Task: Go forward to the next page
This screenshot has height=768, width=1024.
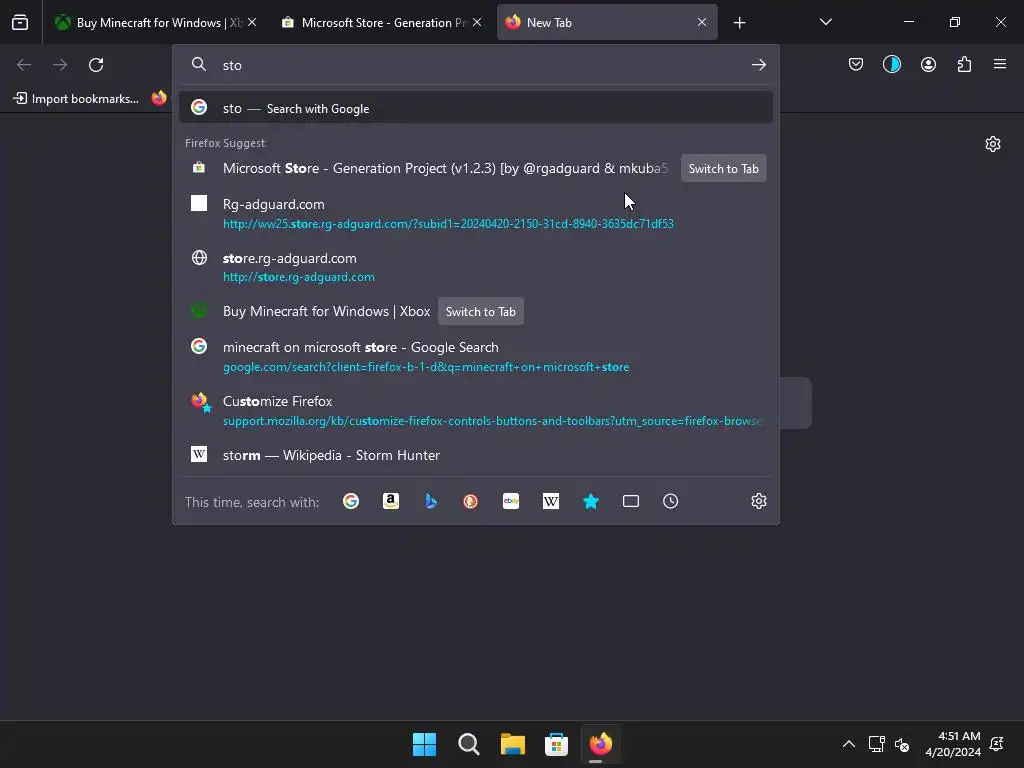Action: coord(60,65)
